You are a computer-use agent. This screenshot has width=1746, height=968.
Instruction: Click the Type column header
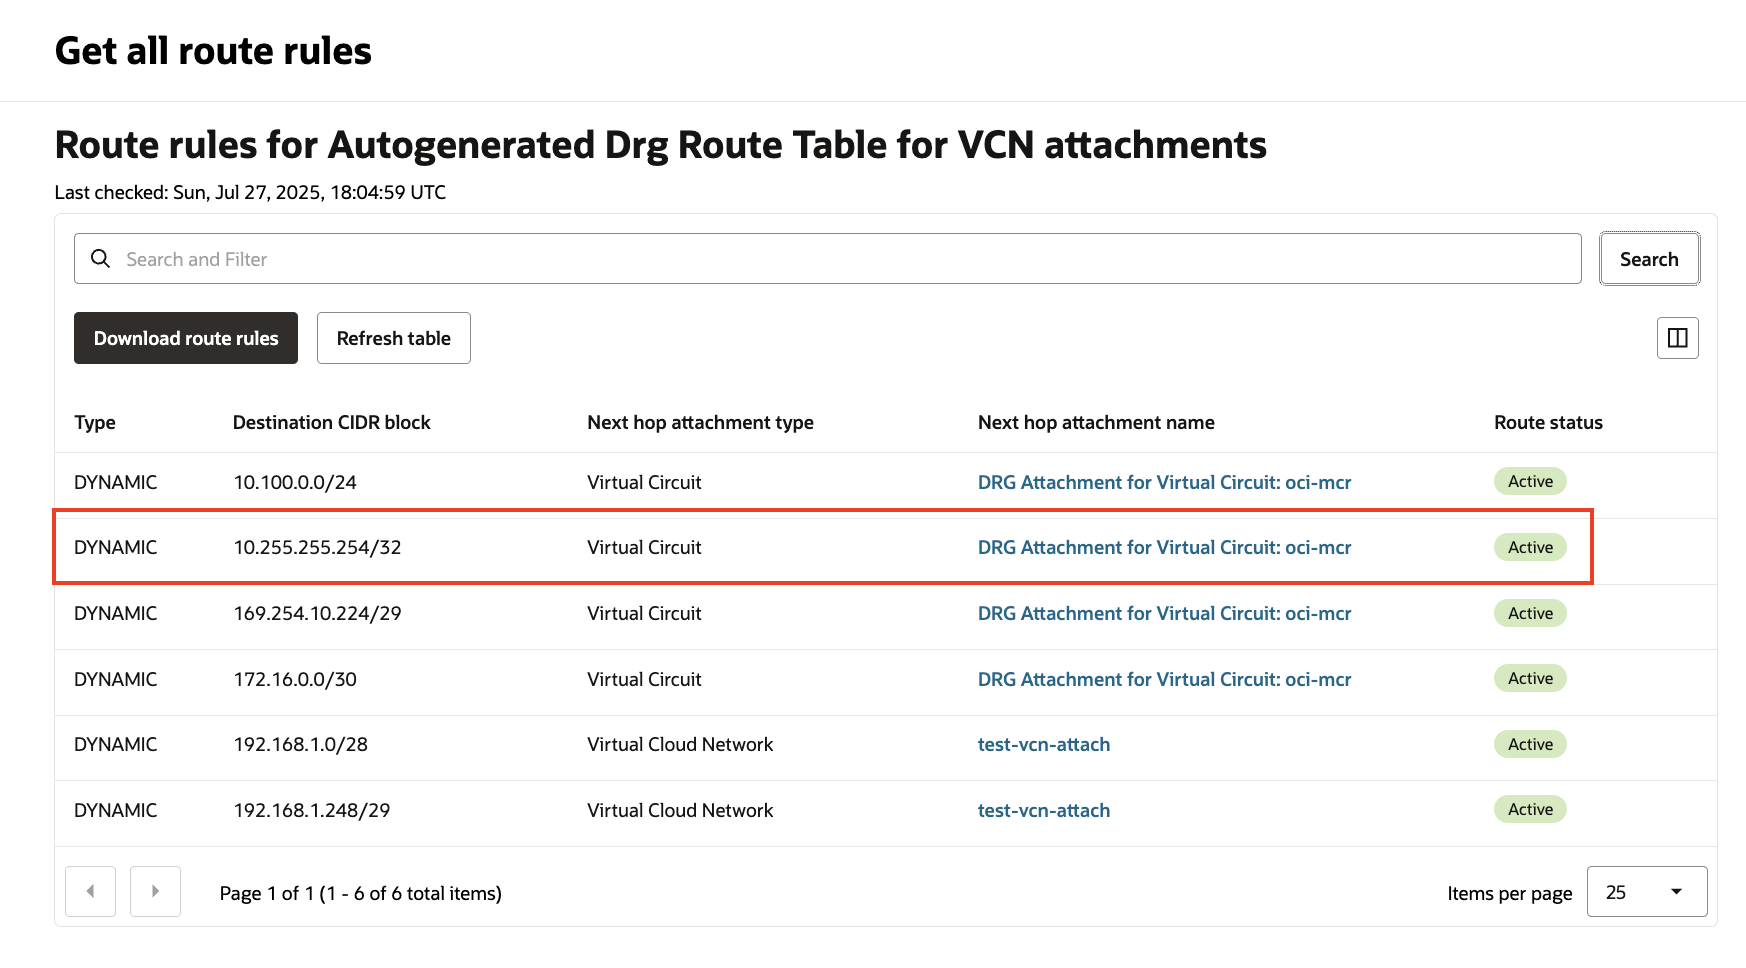tap(95, 422)
